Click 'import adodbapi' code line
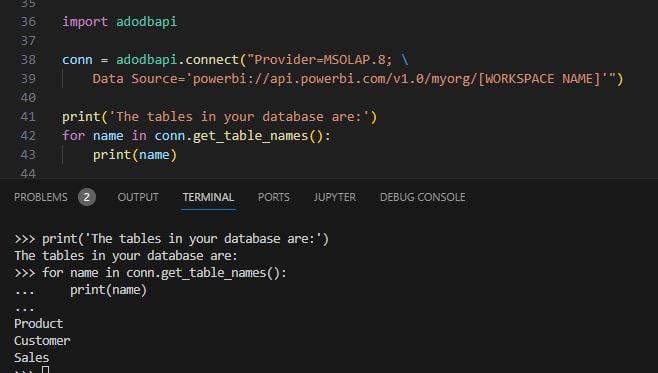This screenshot has height=373, width=658. 120,21
